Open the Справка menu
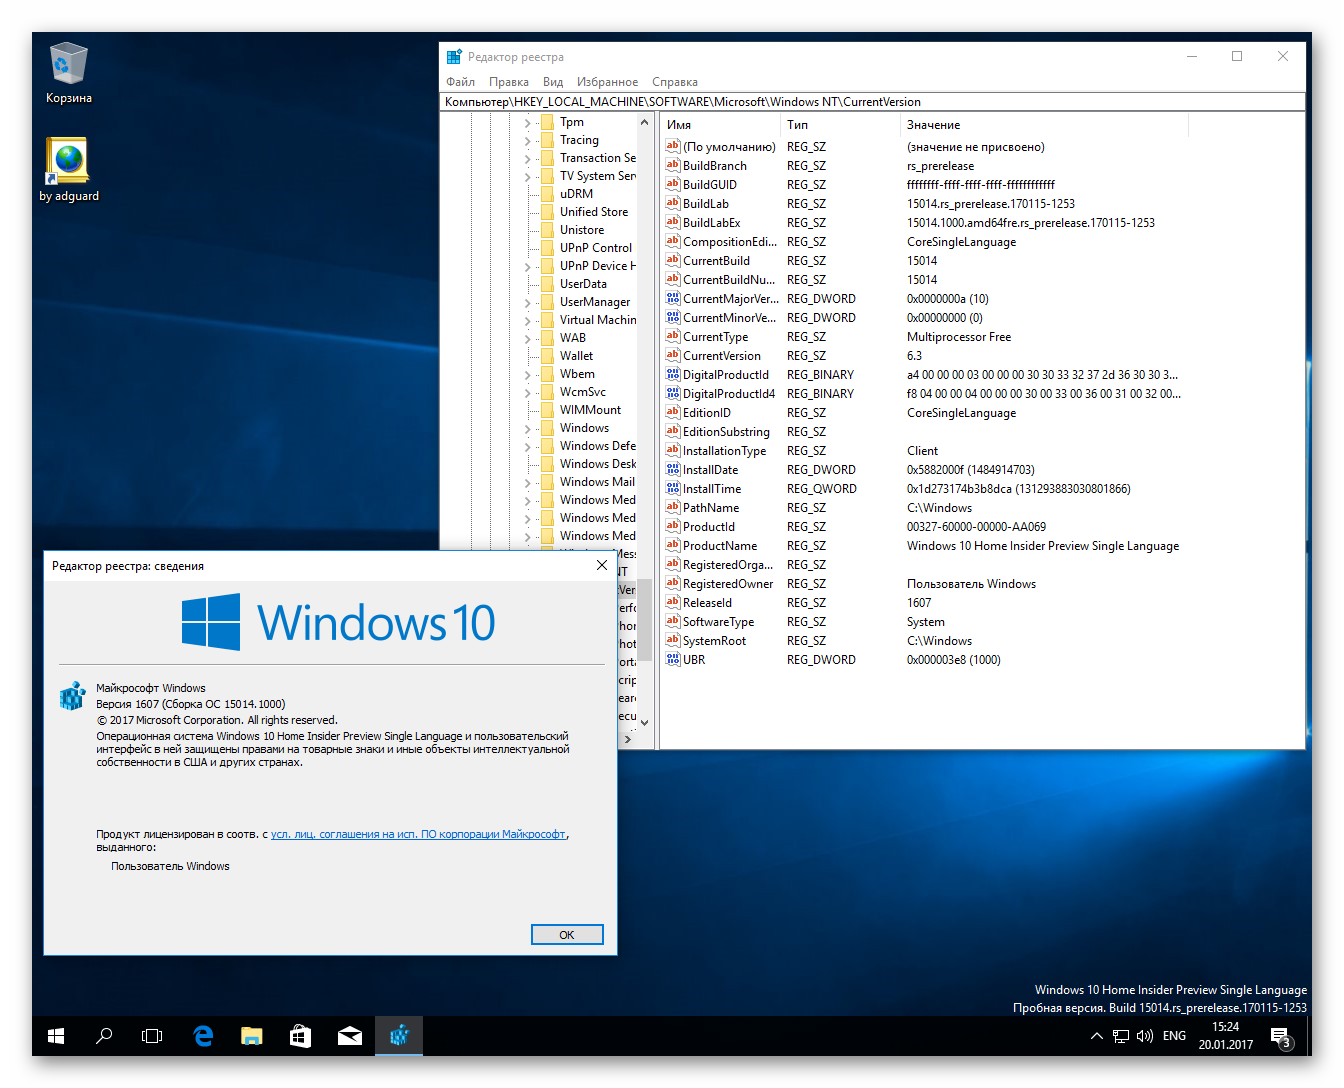Screen dimensions: 1344x1088 click(x=675, y=82)
